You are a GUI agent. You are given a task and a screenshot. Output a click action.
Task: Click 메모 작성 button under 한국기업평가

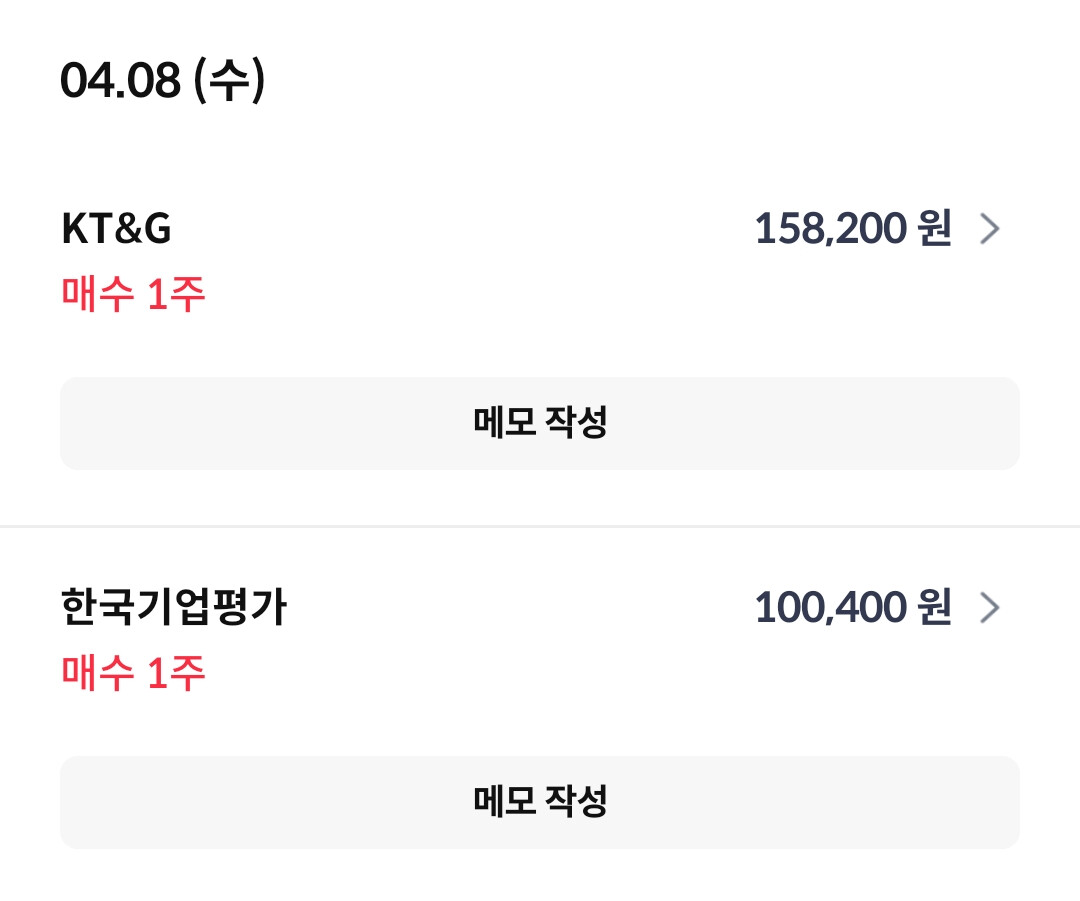(540, 801)
